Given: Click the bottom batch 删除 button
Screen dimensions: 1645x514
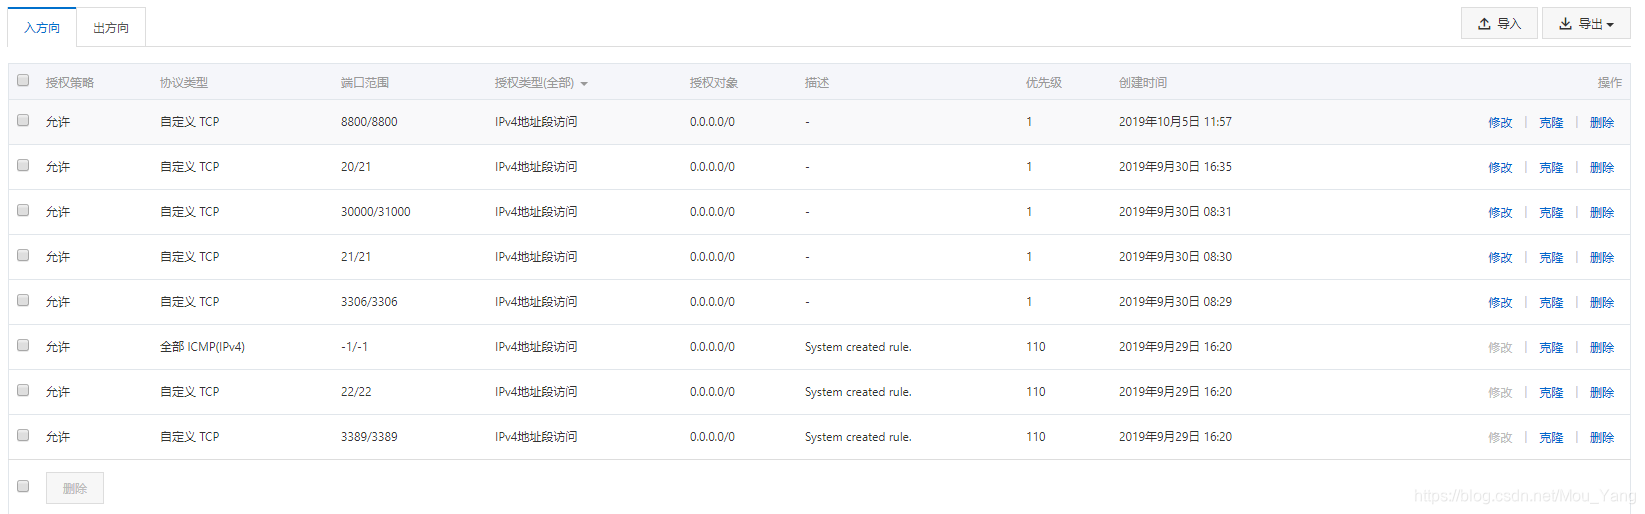Looking at the screenshot, I should click(75, 488).
